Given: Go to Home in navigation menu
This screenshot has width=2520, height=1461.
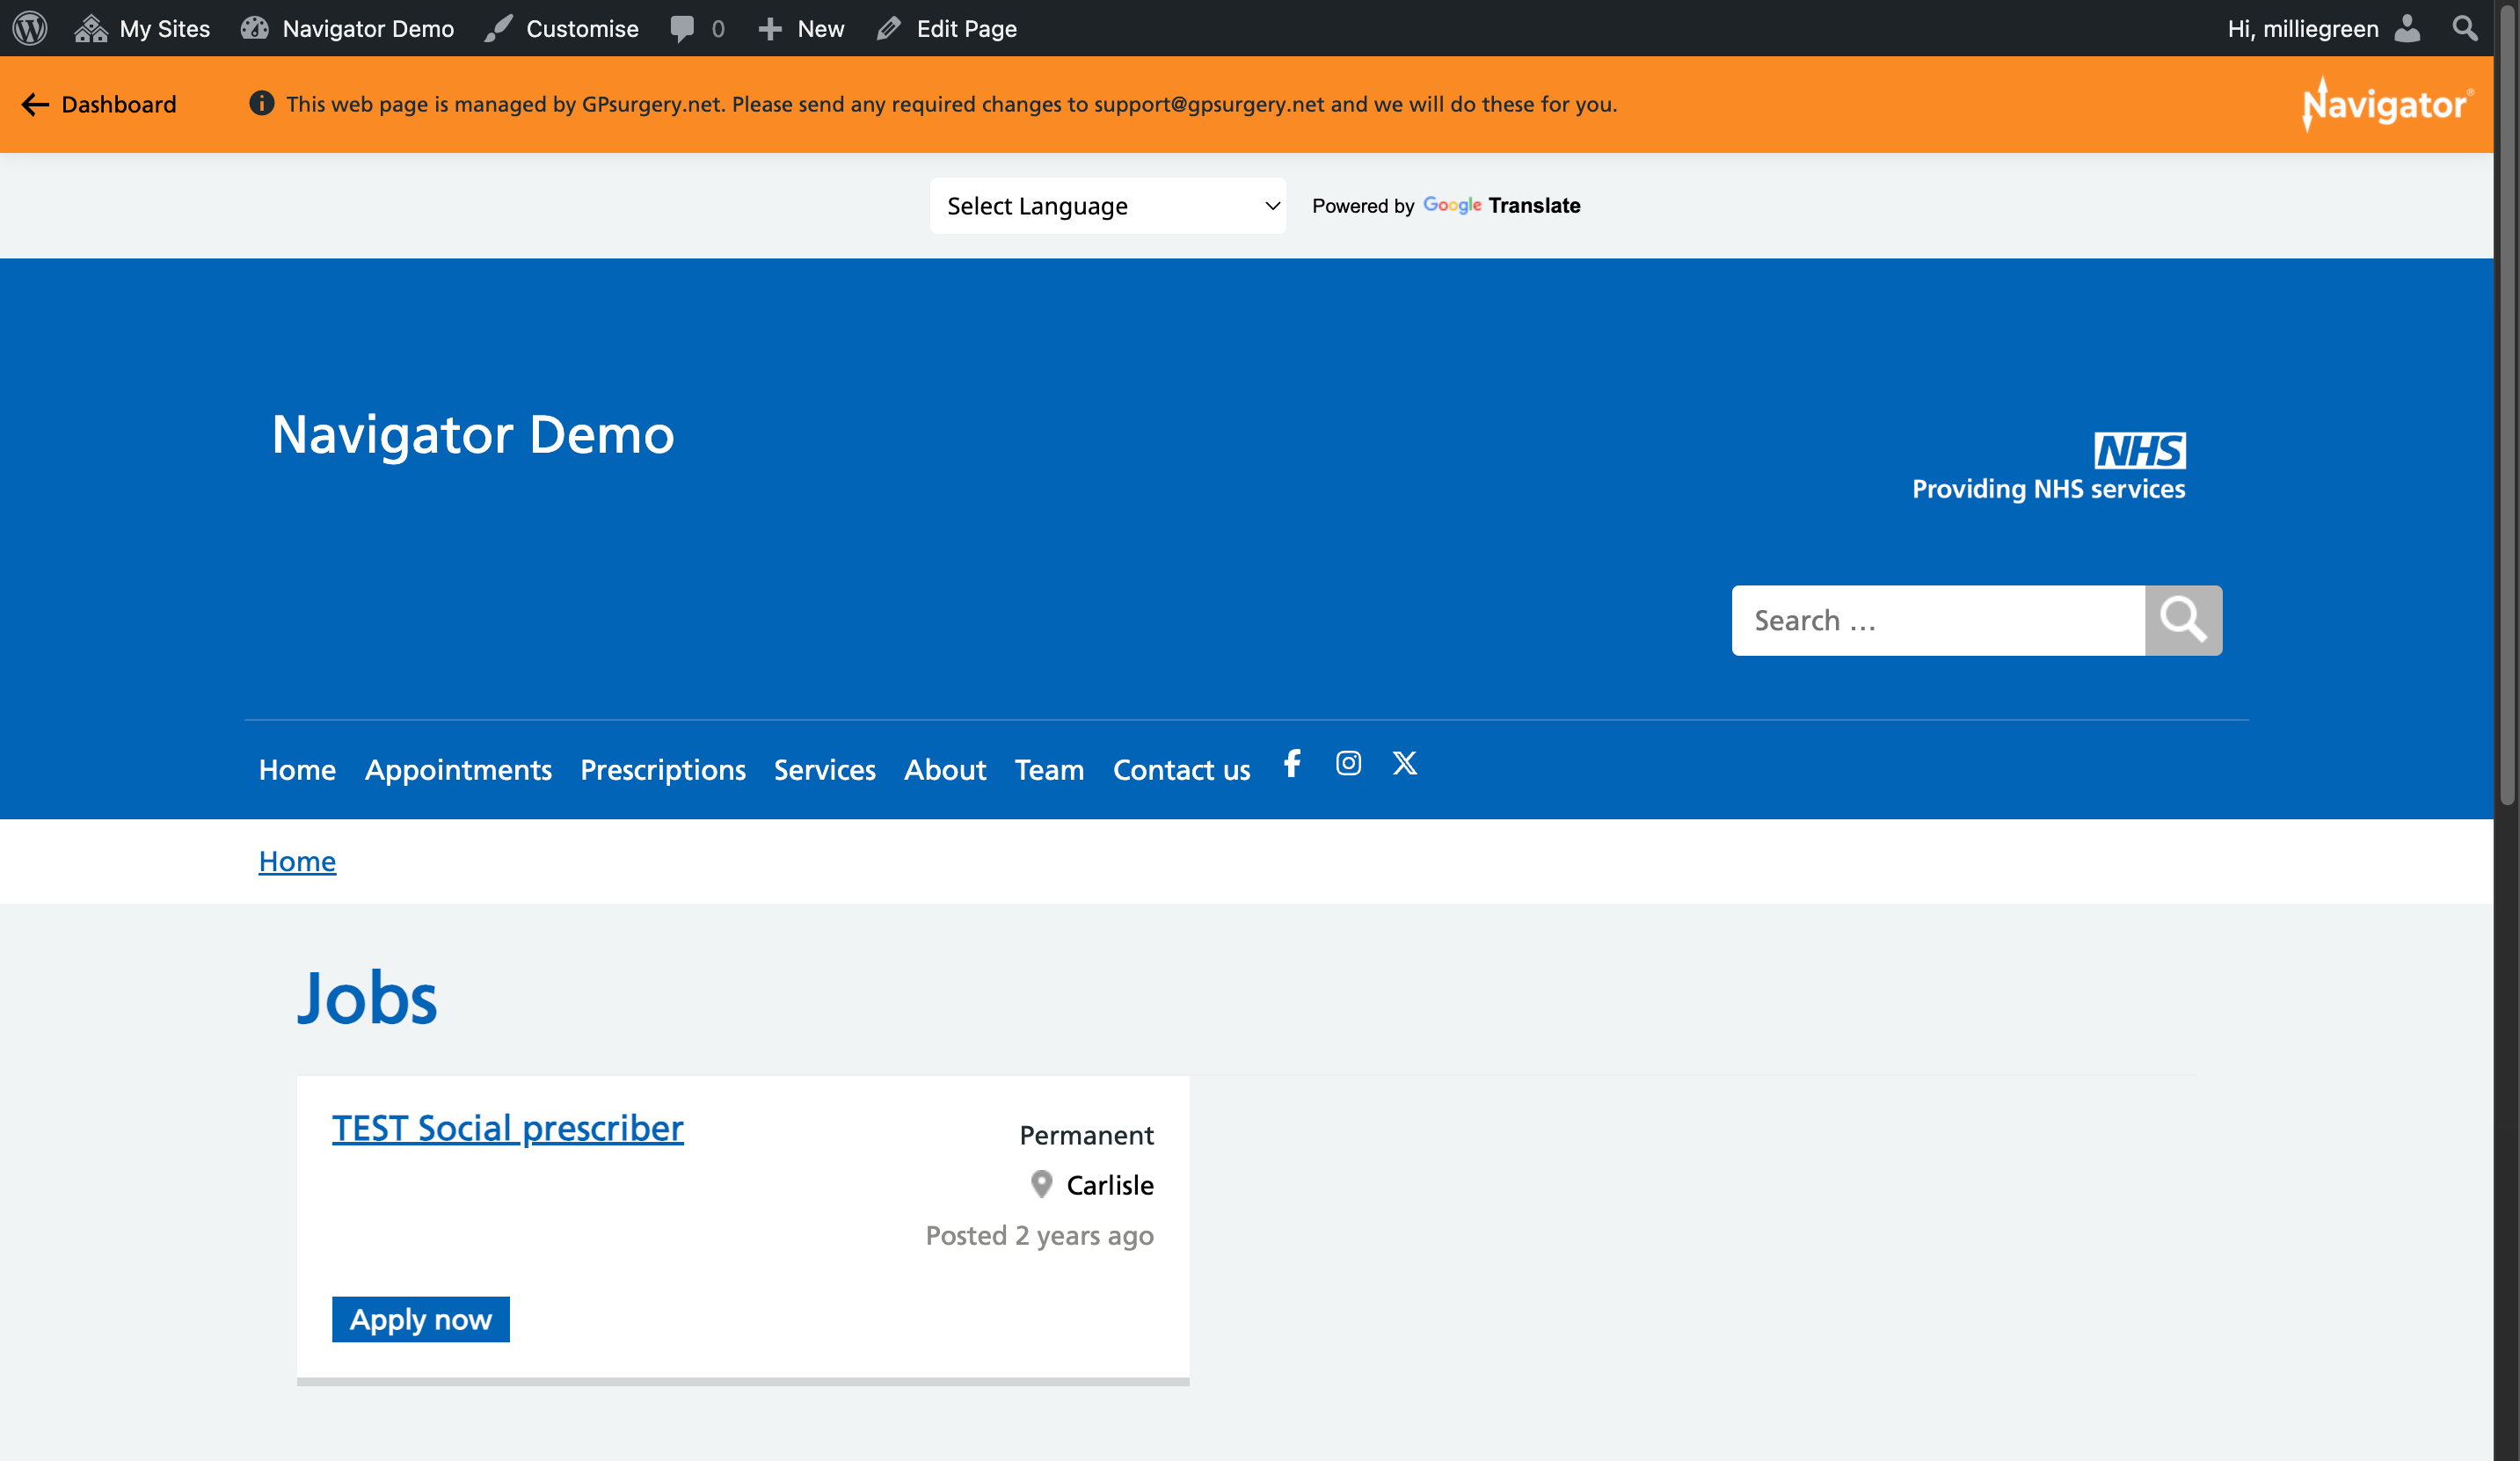Looking at the screenshot, I should [297, 769].
